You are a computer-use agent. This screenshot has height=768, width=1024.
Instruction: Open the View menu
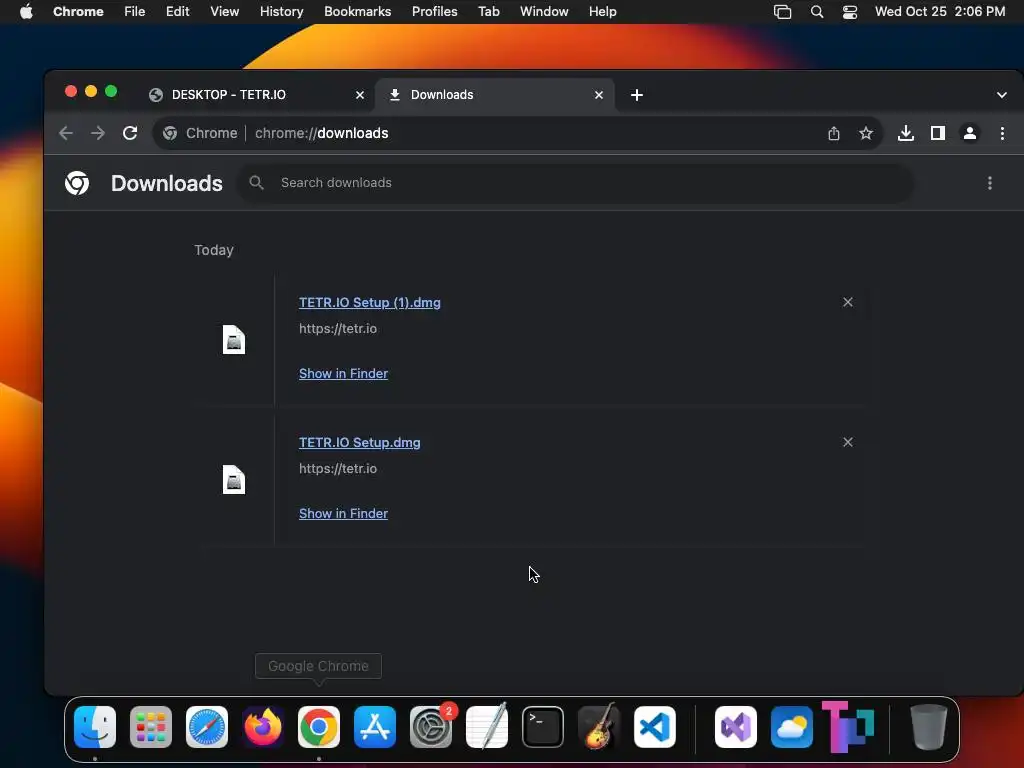click(225, 12)
